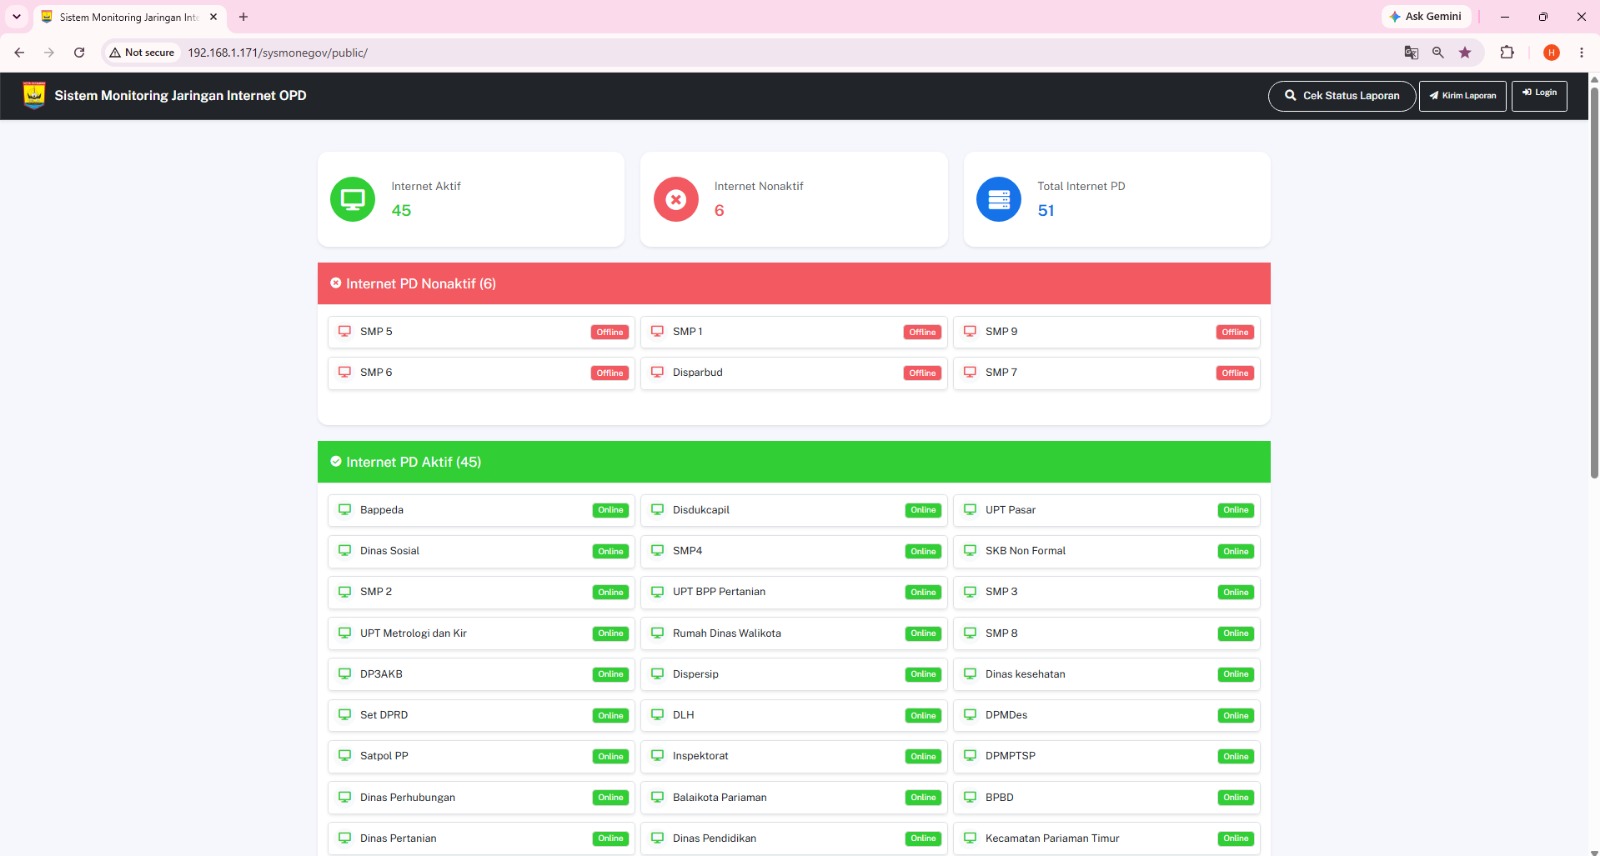Select the Sistem Monitoring Jaringan browser tab
The height and width of the screenshot is (856, 1600).
click(x=130, y=17)
